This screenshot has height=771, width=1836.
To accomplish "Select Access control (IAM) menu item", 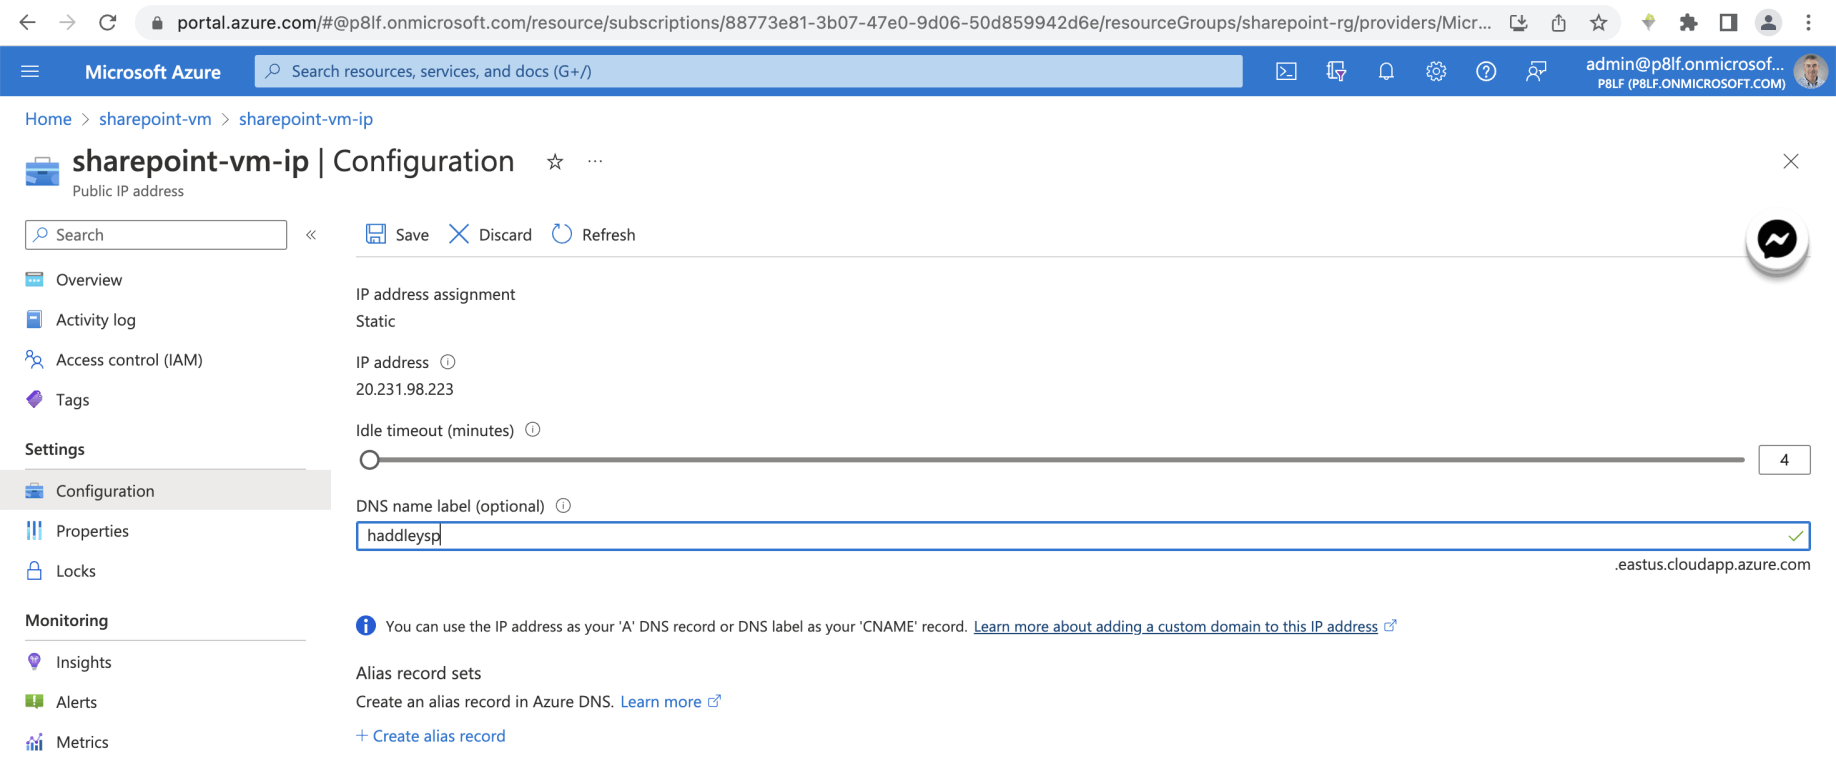I will [x=129, y=360].
